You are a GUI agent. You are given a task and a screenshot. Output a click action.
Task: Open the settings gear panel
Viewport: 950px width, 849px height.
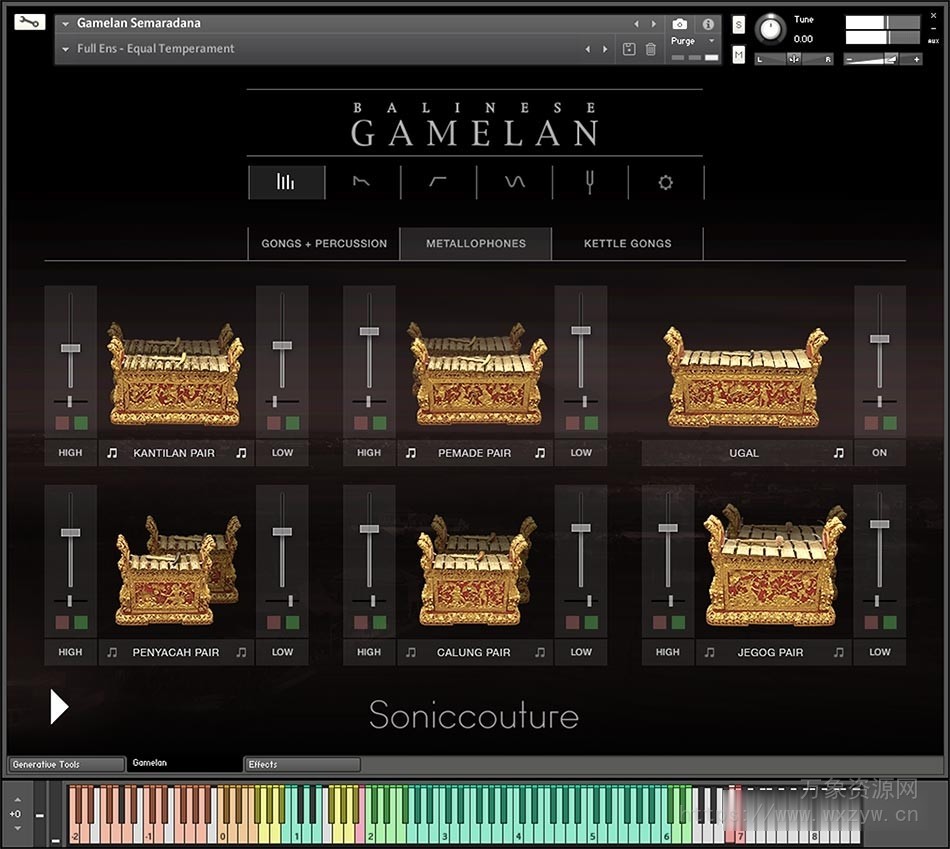coord(665,182)
